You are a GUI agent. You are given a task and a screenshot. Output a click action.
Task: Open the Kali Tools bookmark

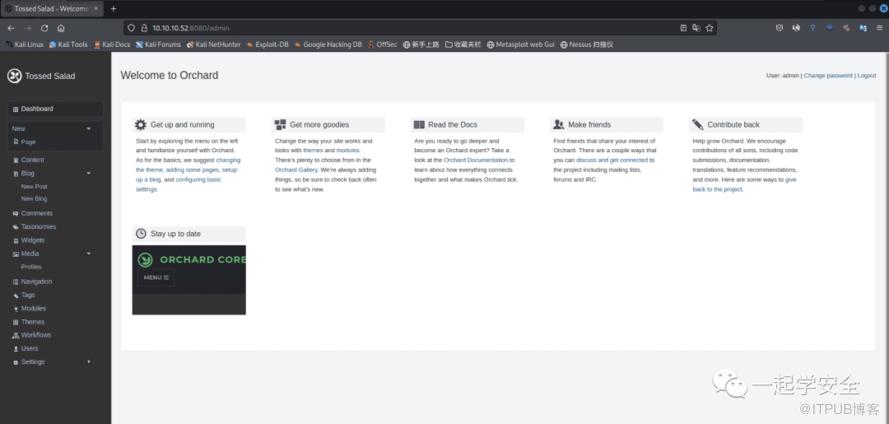point(68,44)
